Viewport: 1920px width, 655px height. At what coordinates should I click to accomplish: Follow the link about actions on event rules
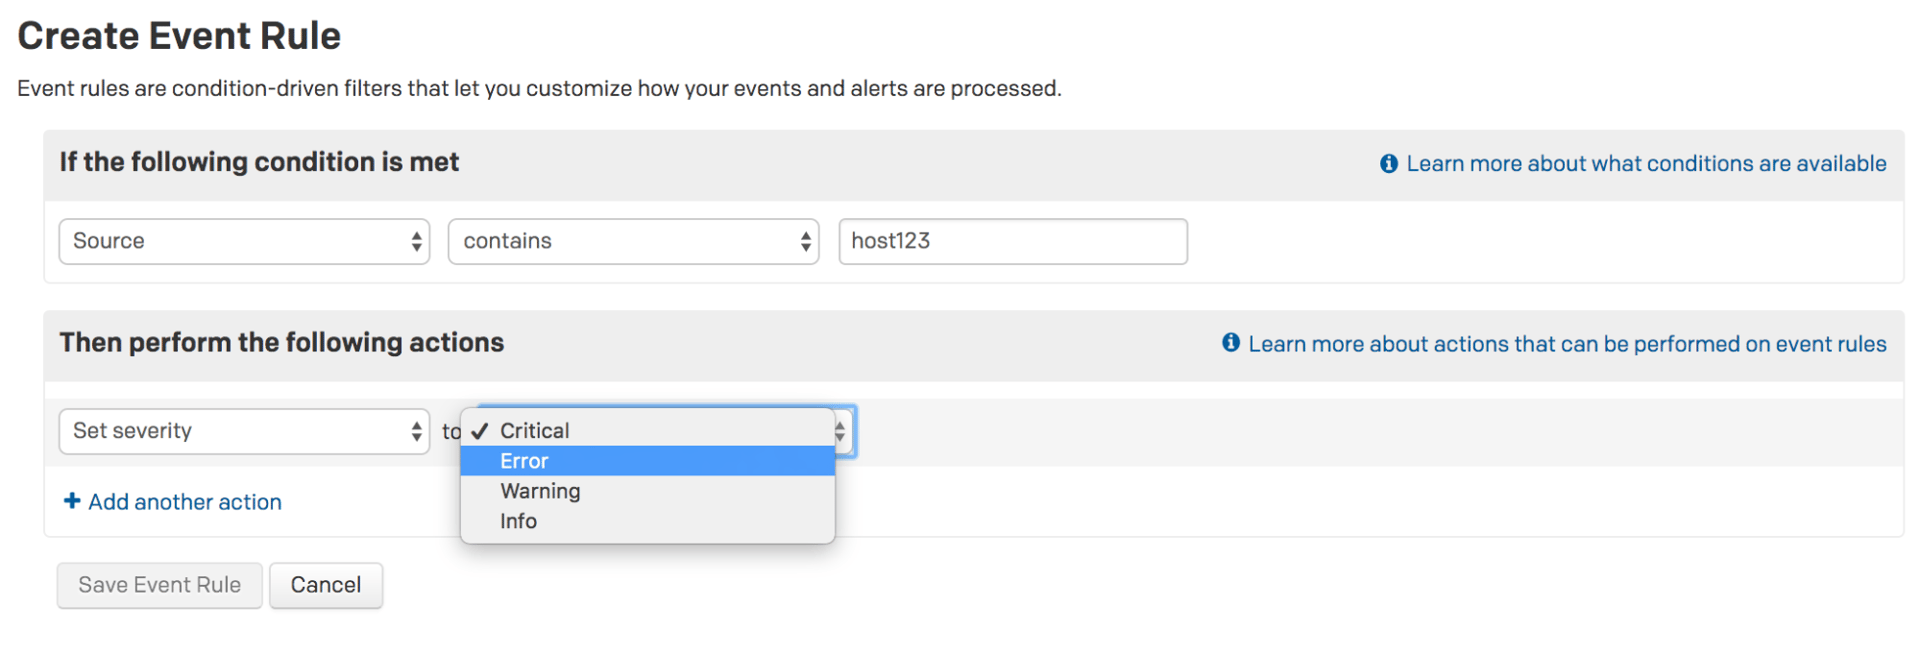click(1566, 344)
